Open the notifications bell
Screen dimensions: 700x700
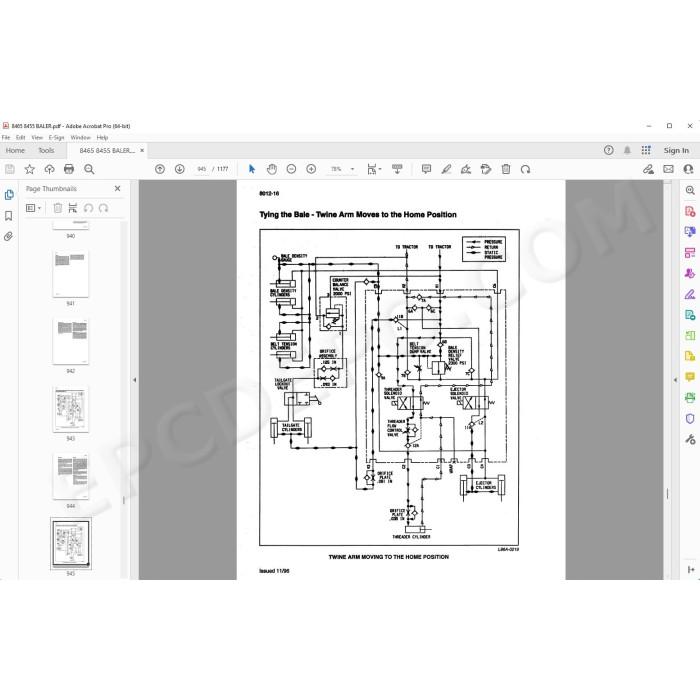(x=627, y=150)
